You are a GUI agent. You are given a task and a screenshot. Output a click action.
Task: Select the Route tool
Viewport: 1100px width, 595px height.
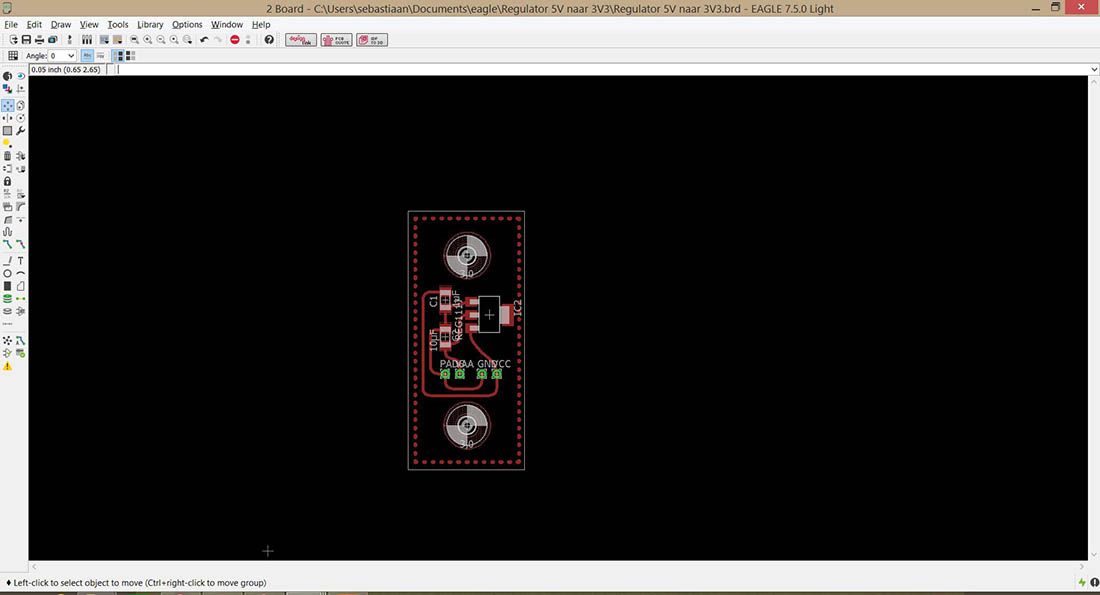[7, 244]
